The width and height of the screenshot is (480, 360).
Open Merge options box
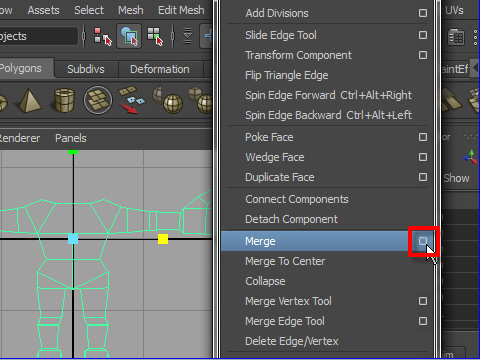423,241
